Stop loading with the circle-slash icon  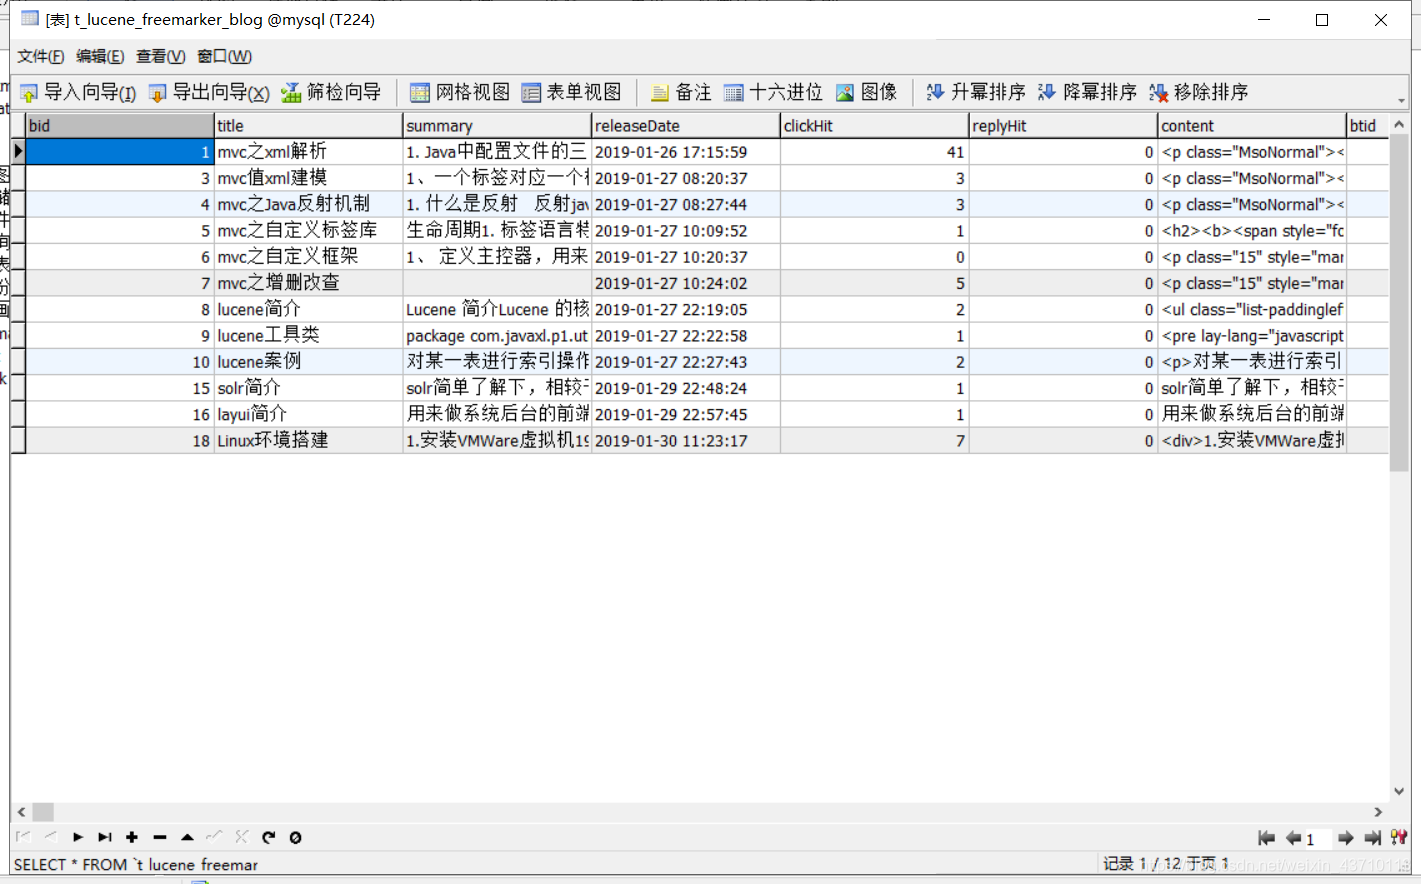click(296, 837)
